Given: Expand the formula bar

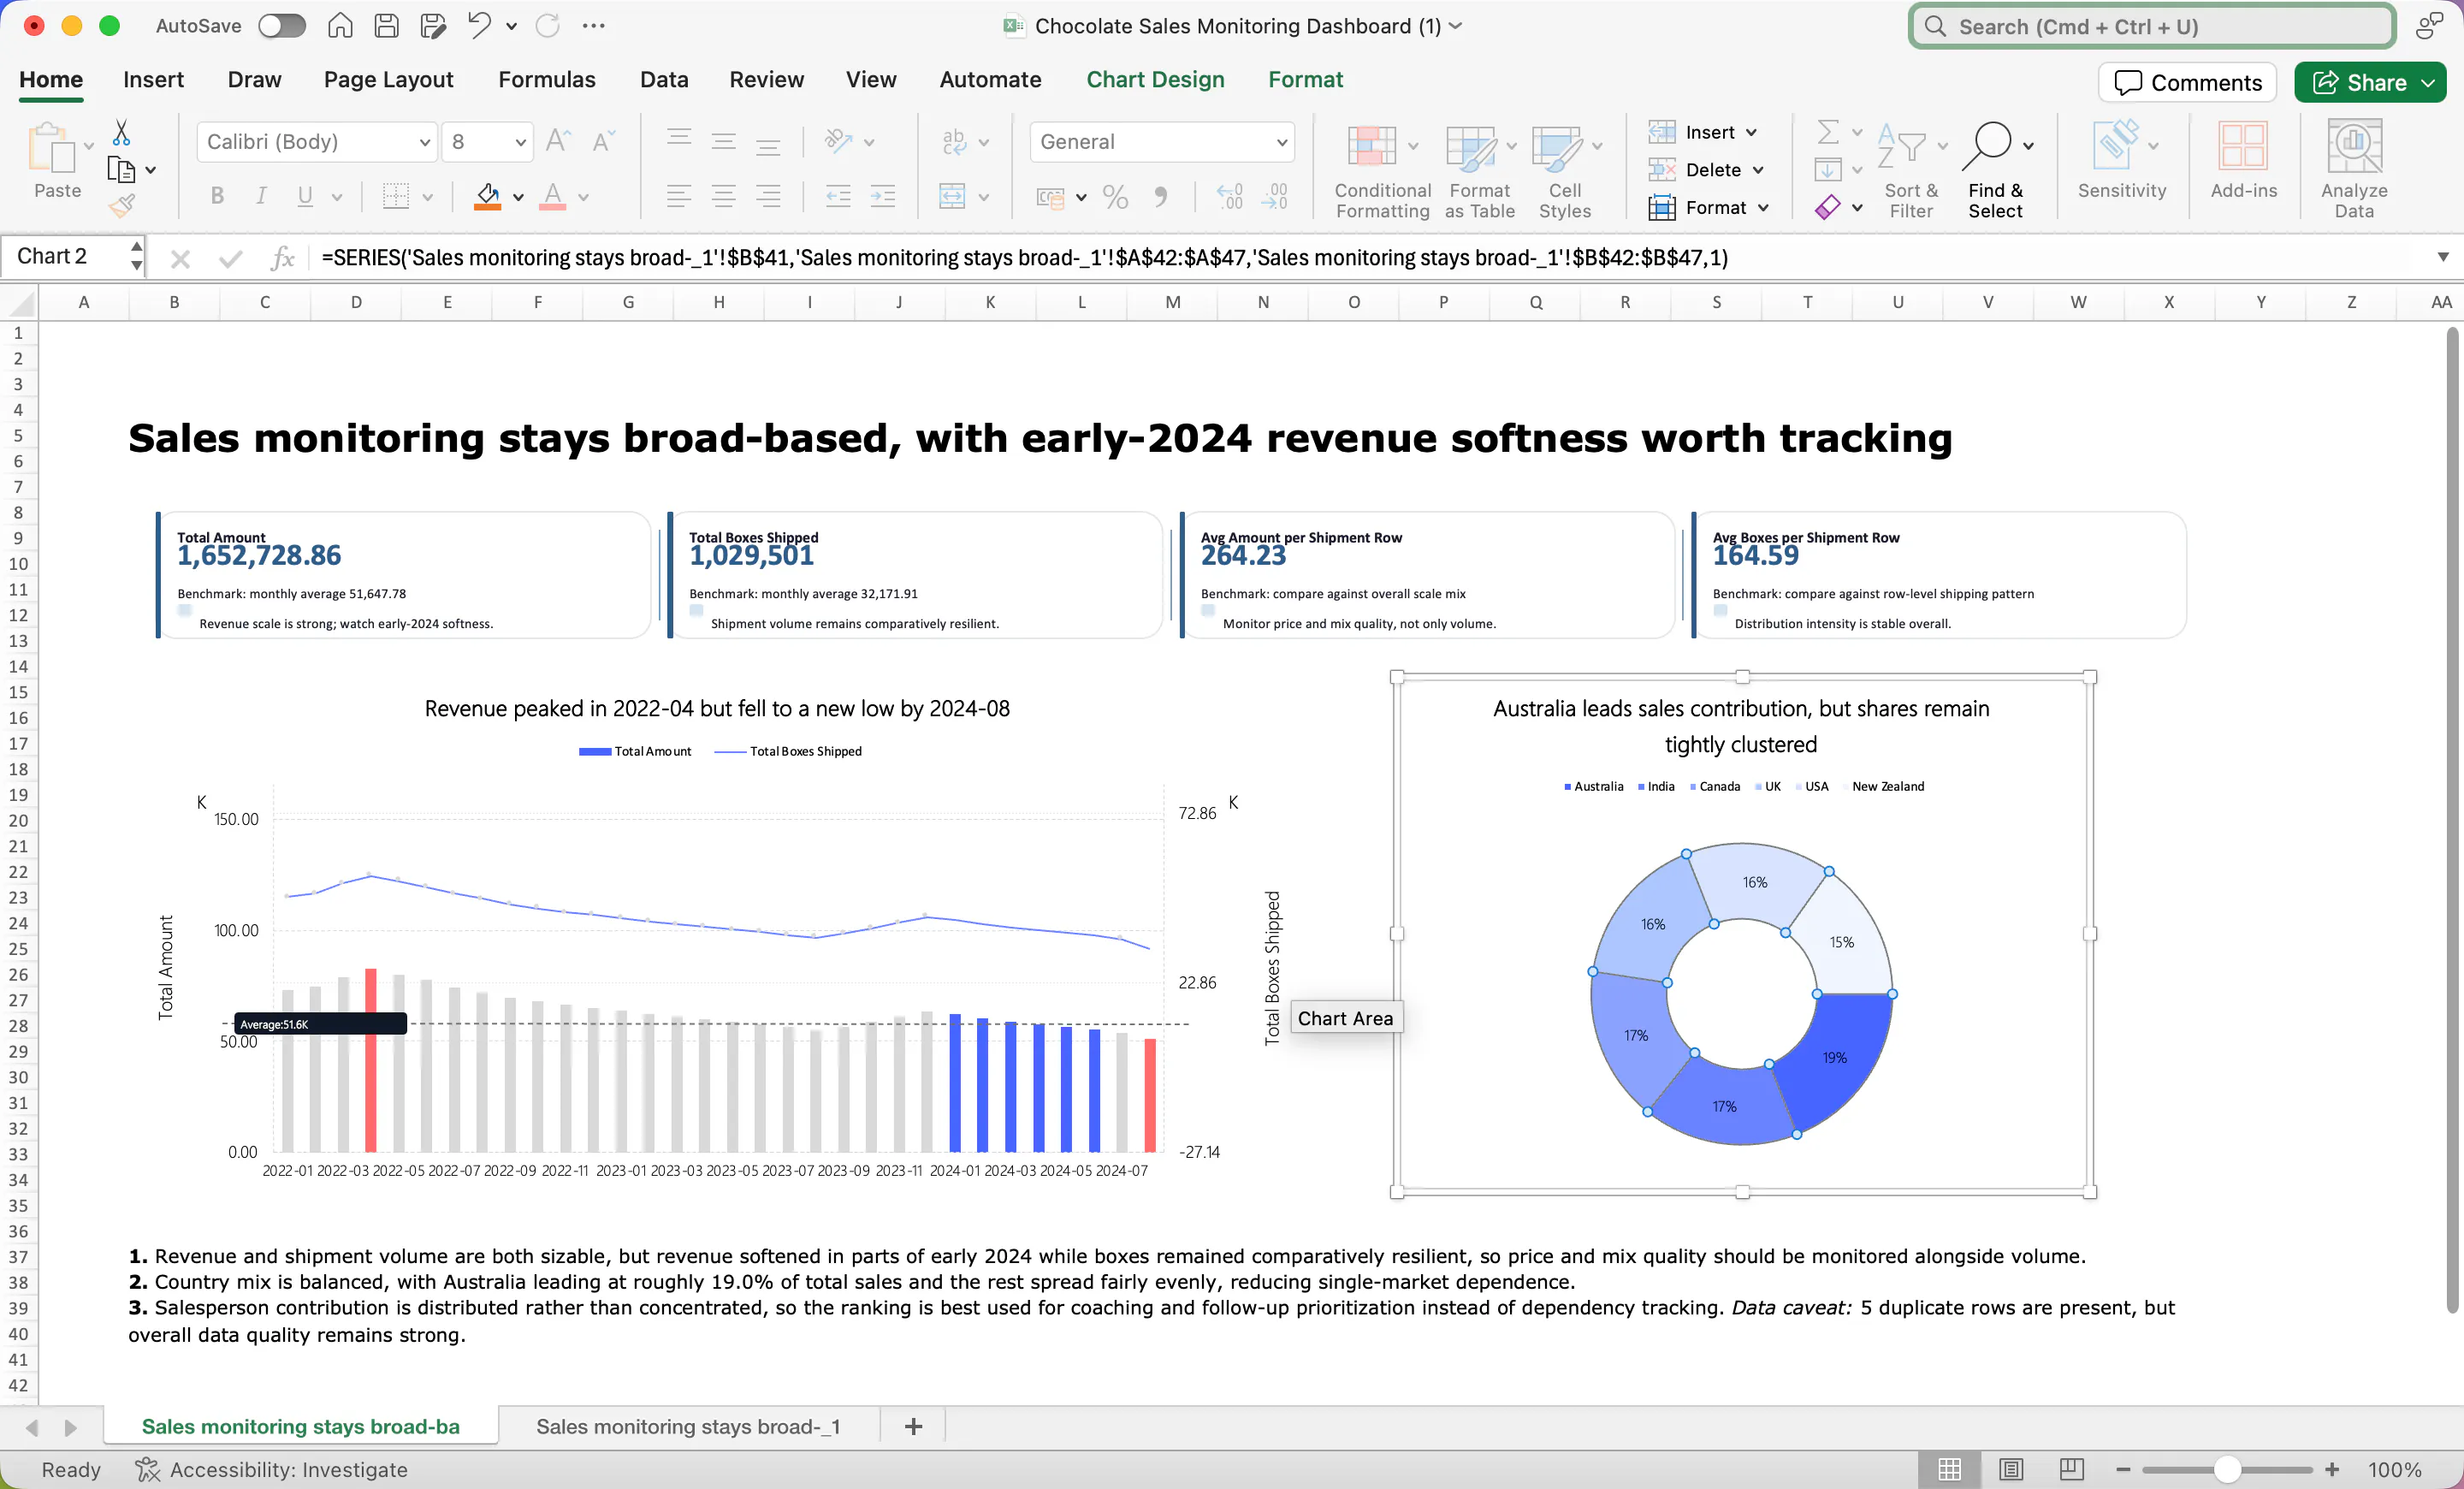Looking at the screenshot, I should click(x=2443, y=258).
